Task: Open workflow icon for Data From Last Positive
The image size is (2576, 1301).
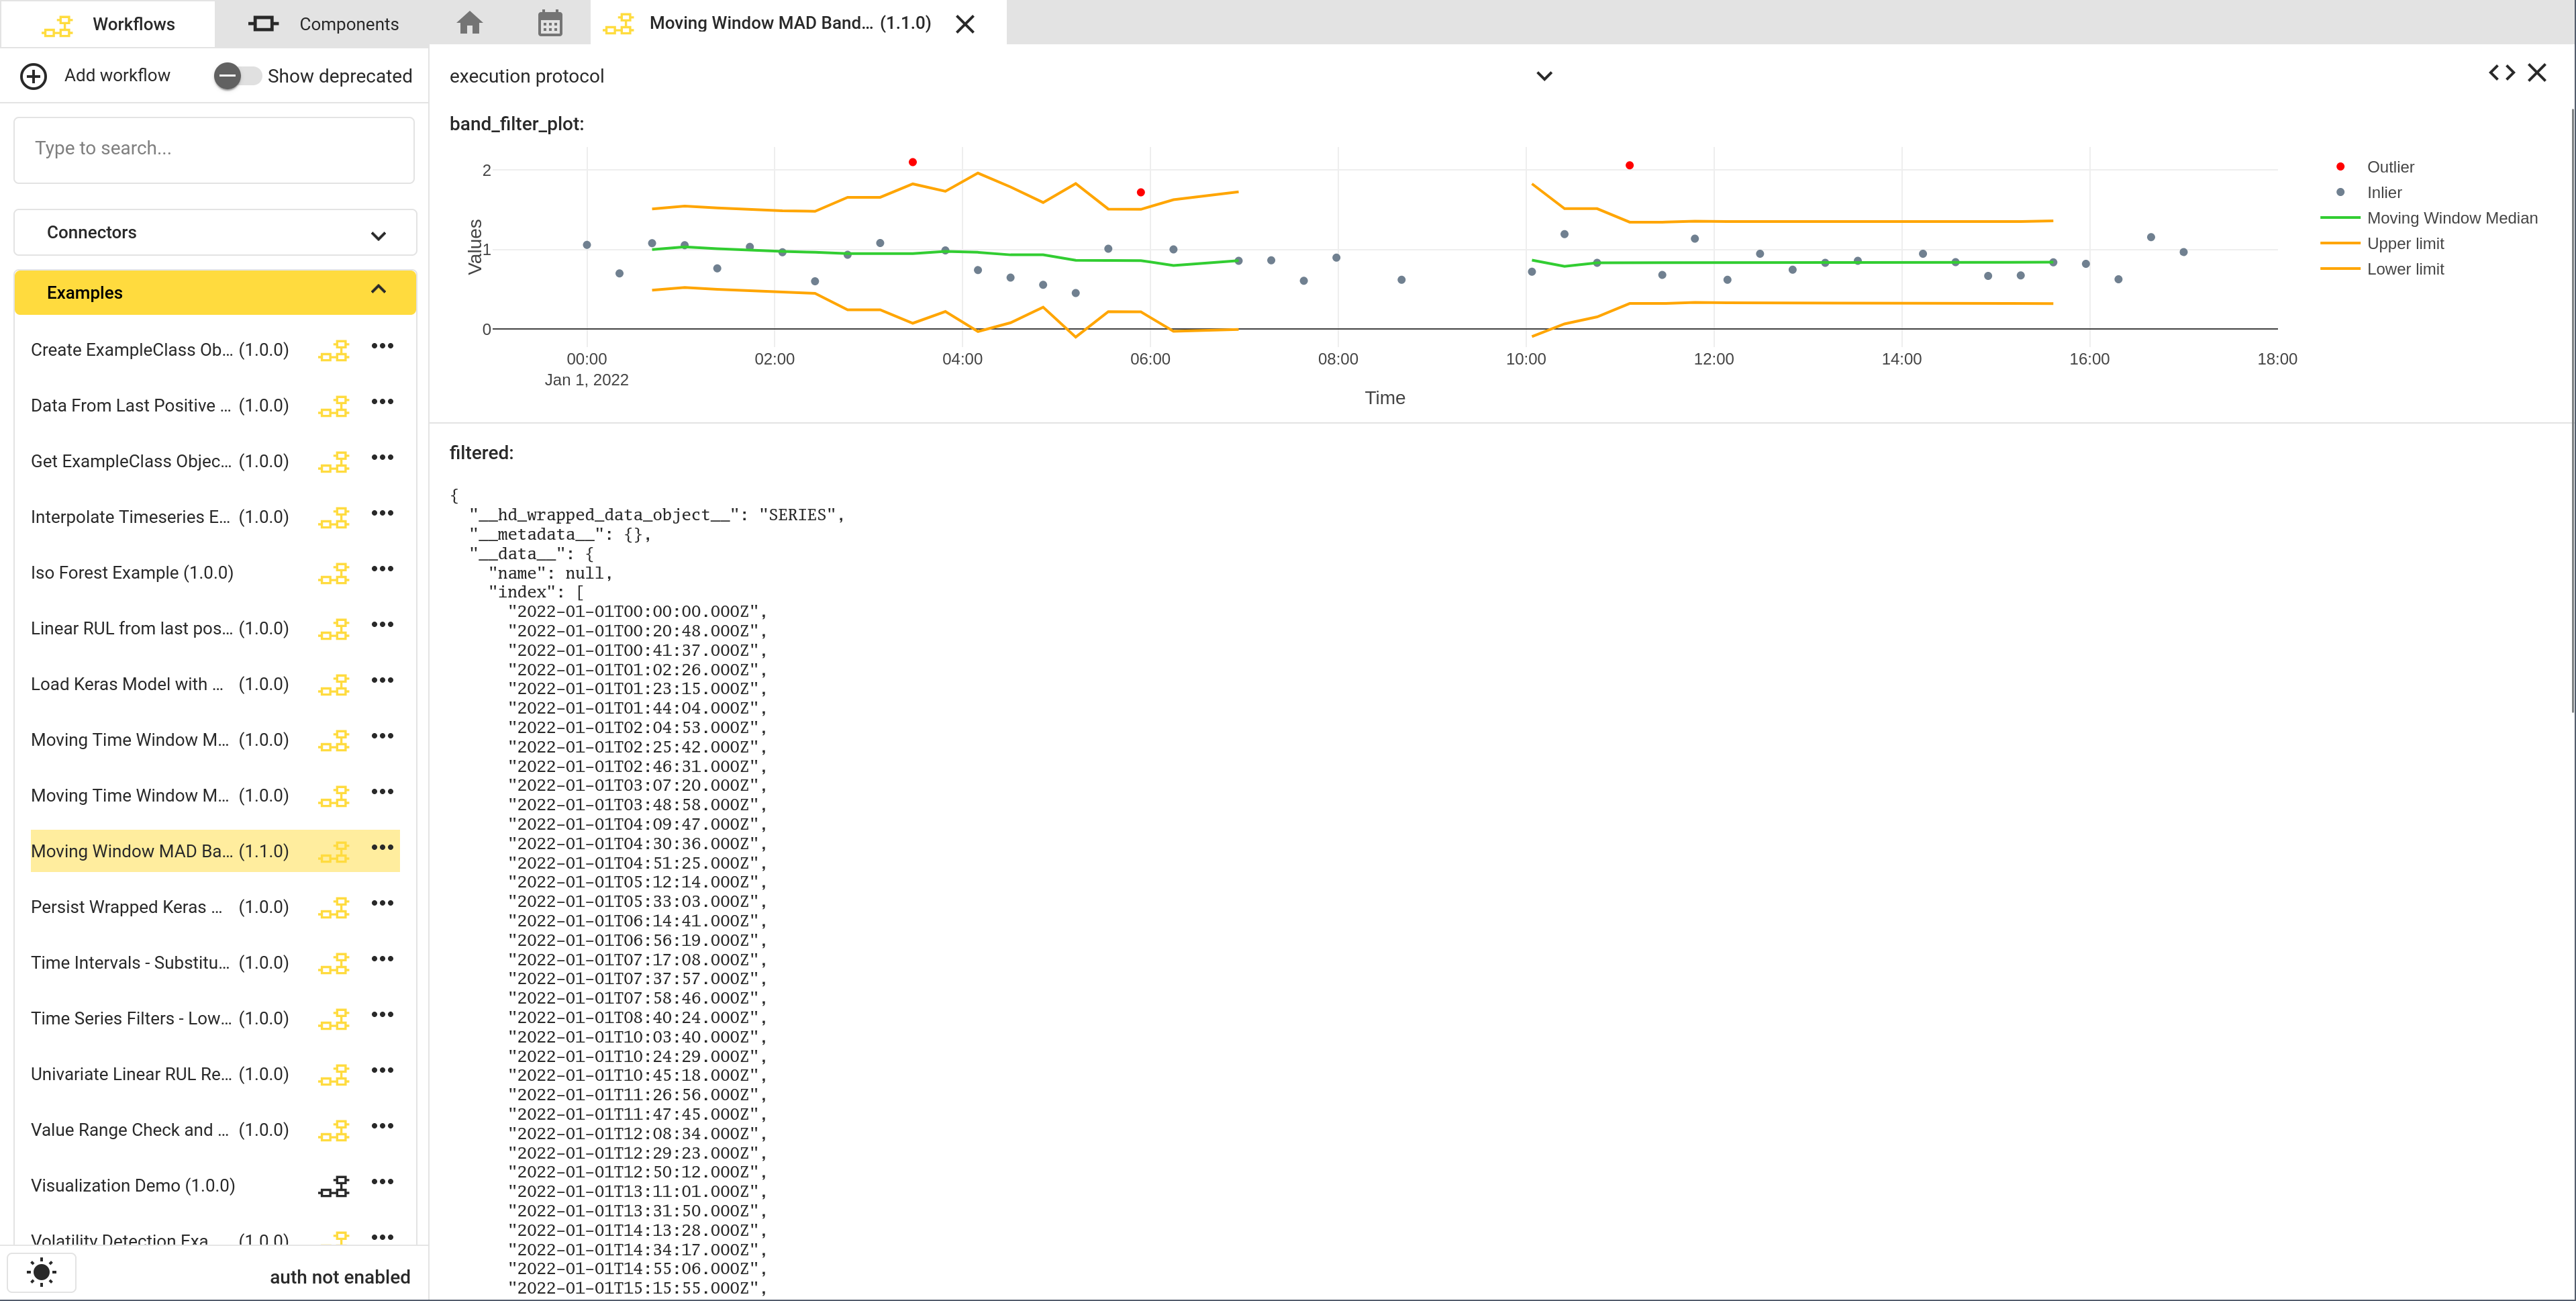Action: tap(334, 406)
